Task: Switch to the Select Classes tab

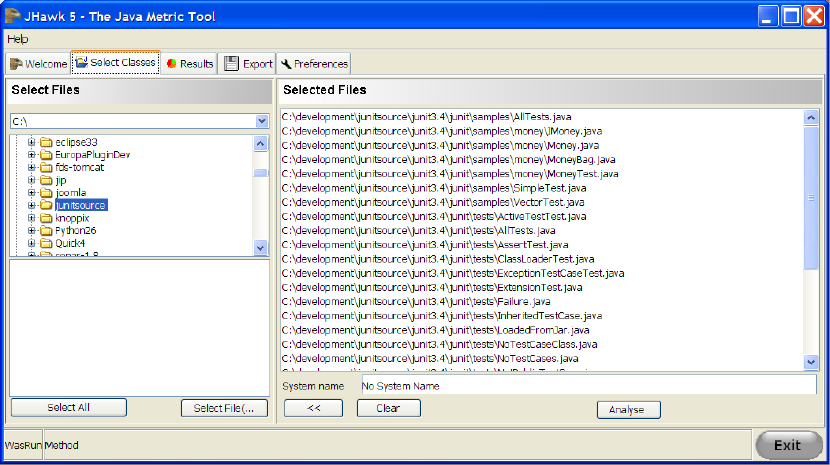Action: click(116, 62)
